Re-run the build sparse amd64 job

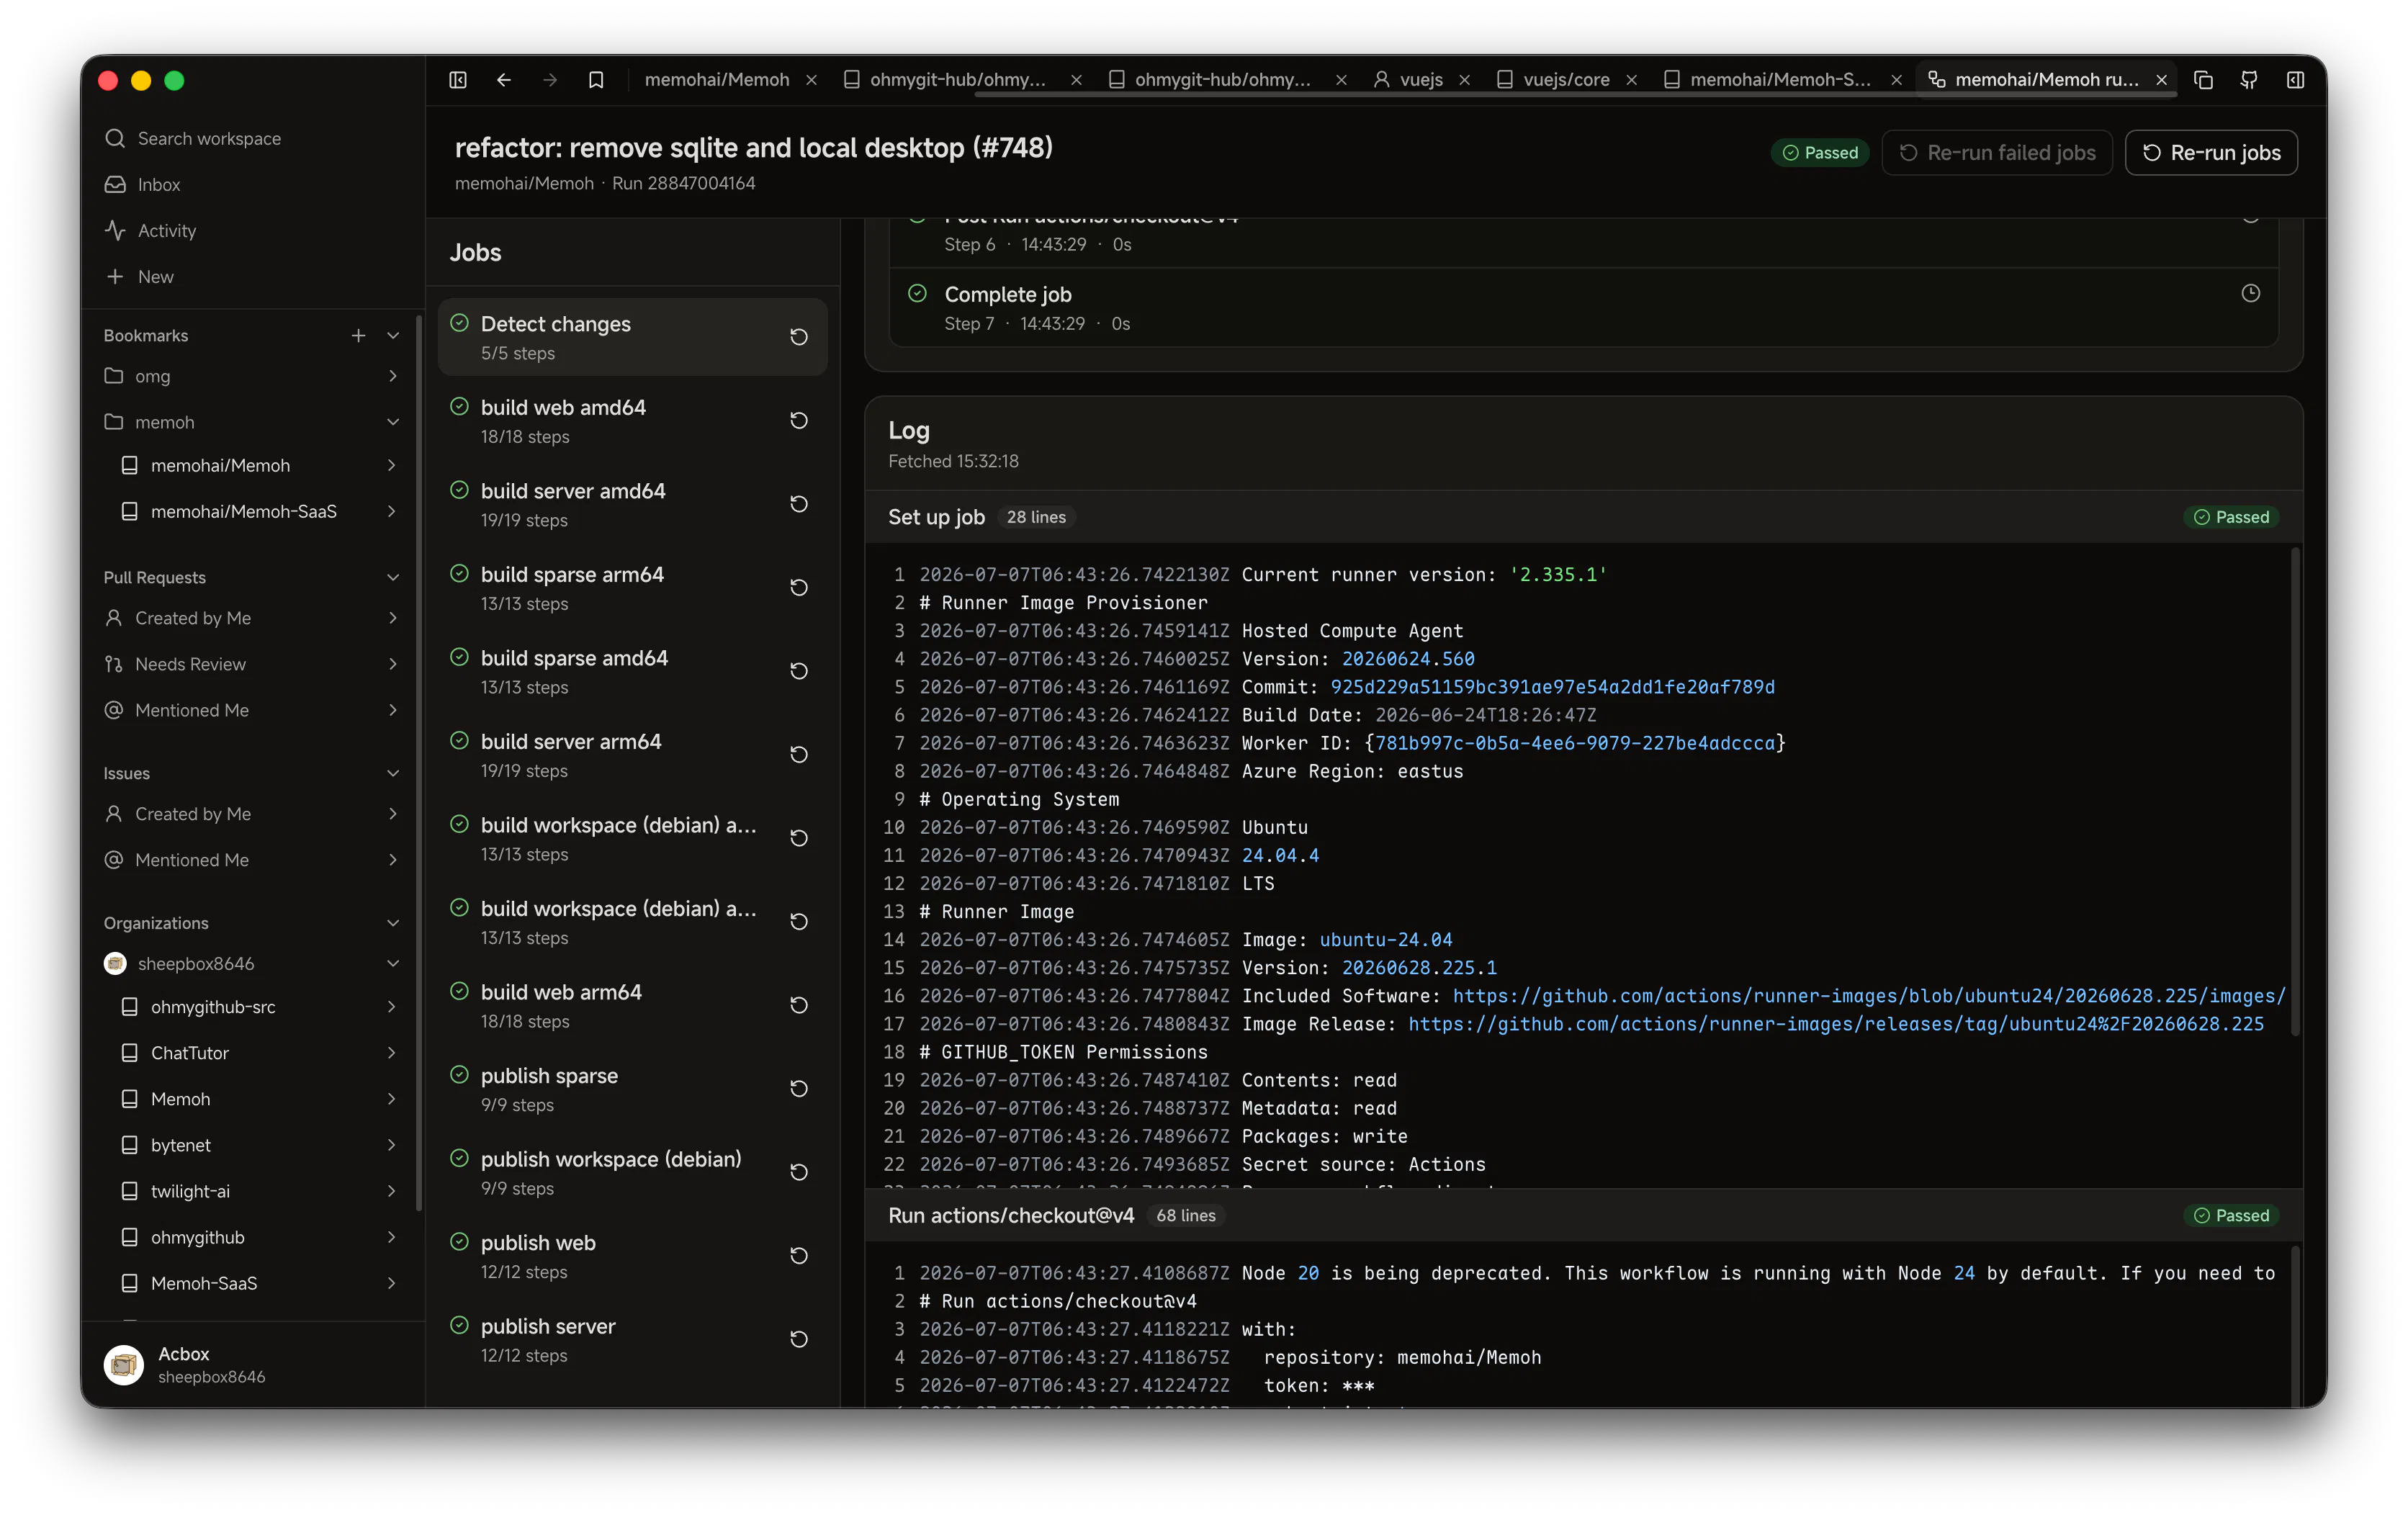coord(799,671)
